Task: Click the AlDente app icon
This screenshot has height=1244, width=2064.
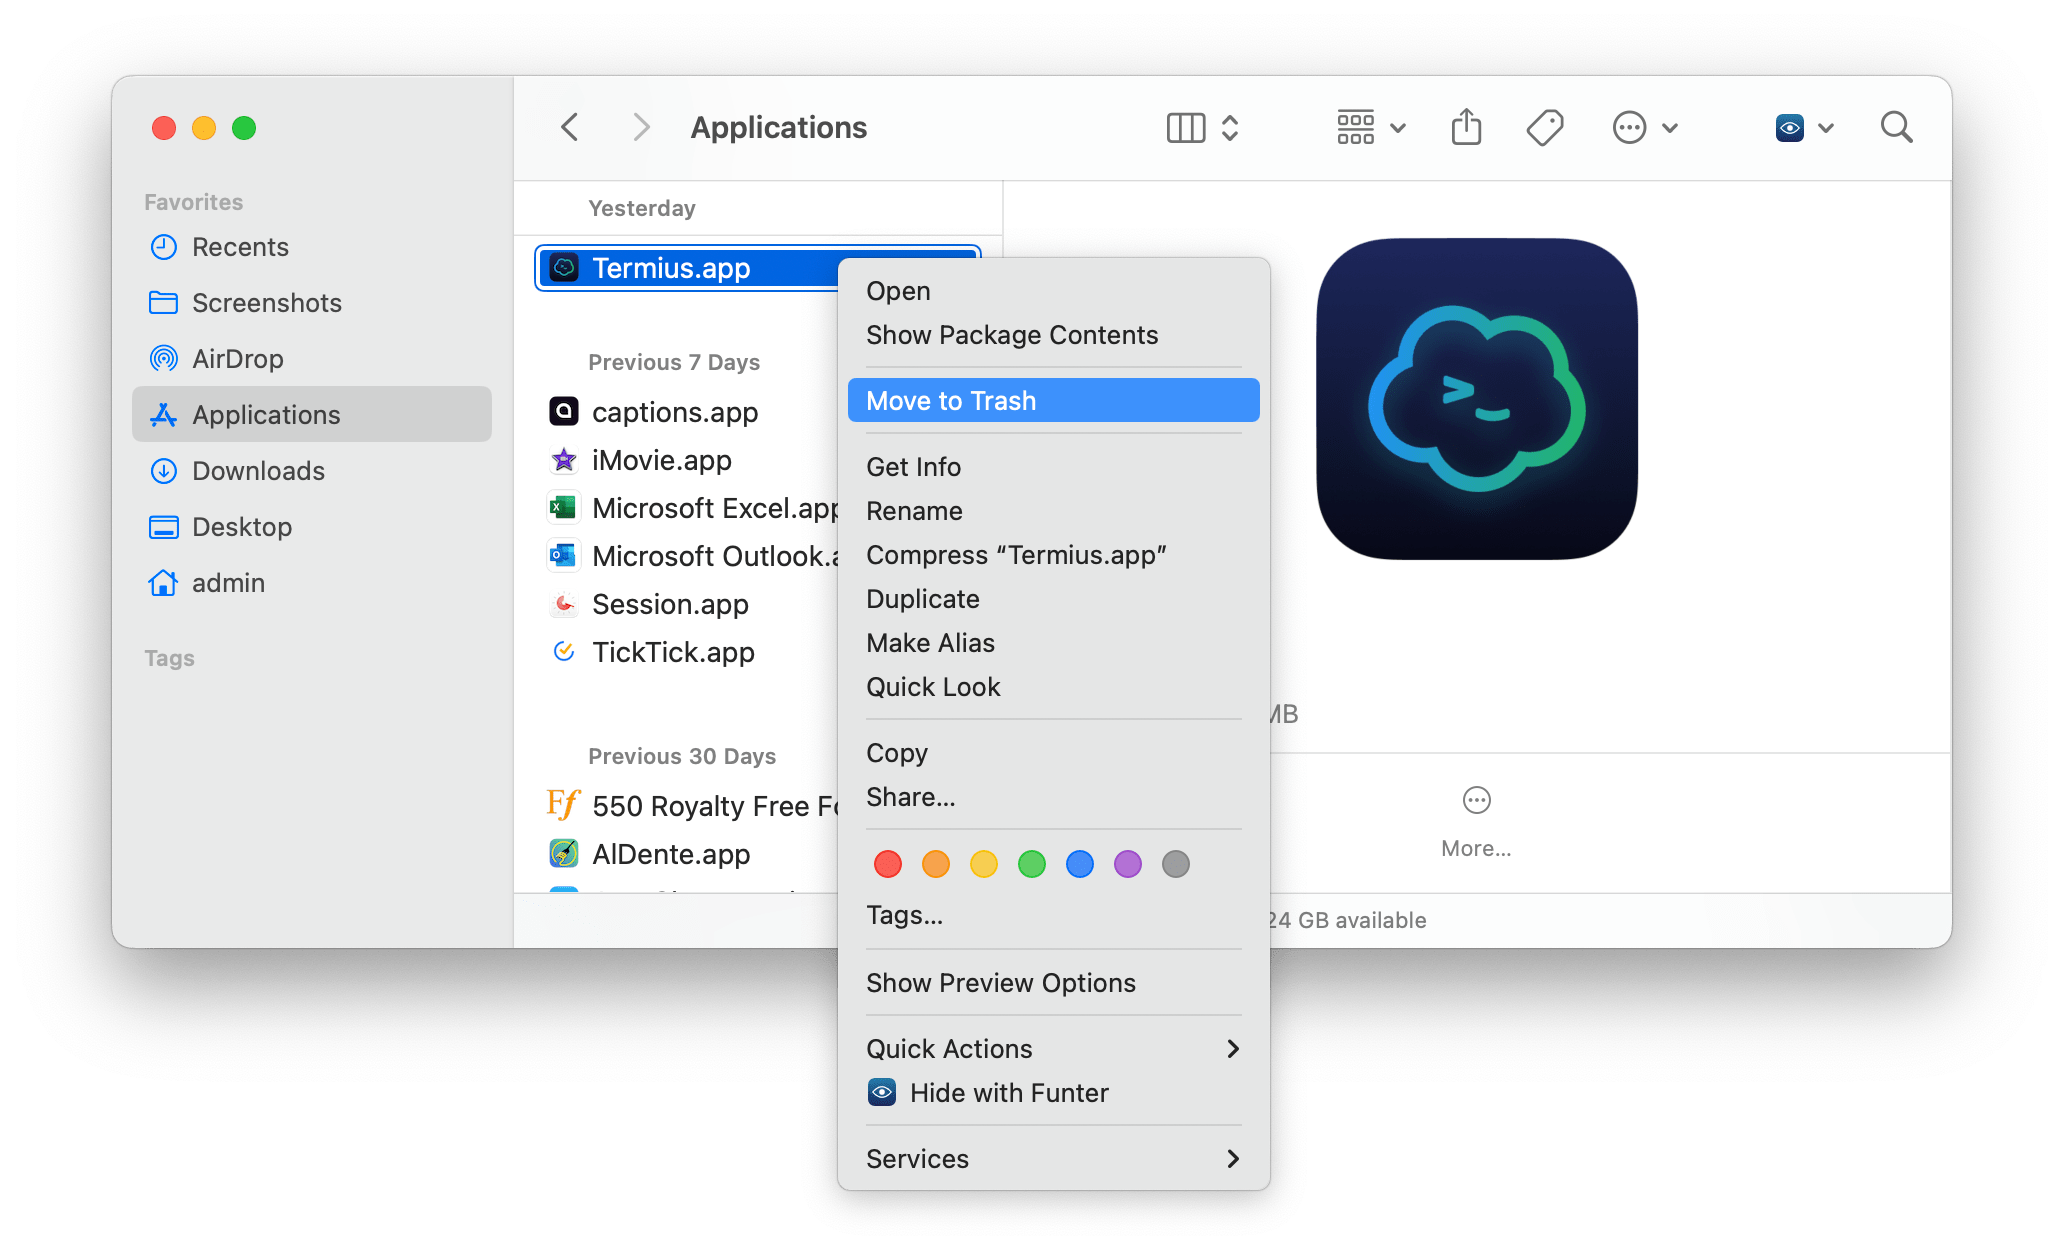Action: [x=564, y=854]
